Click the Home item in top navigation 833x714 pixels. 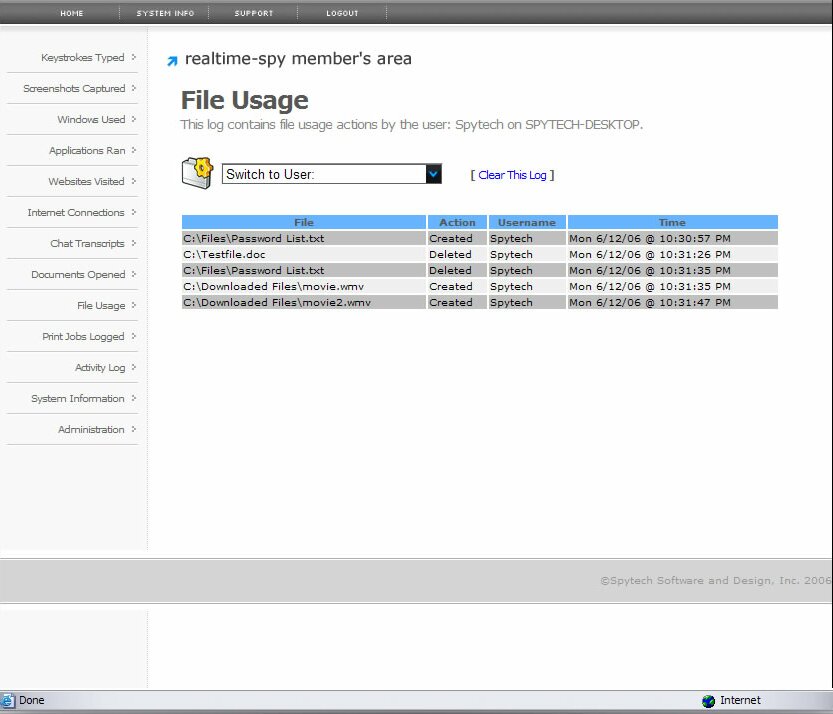pos(72,13)
